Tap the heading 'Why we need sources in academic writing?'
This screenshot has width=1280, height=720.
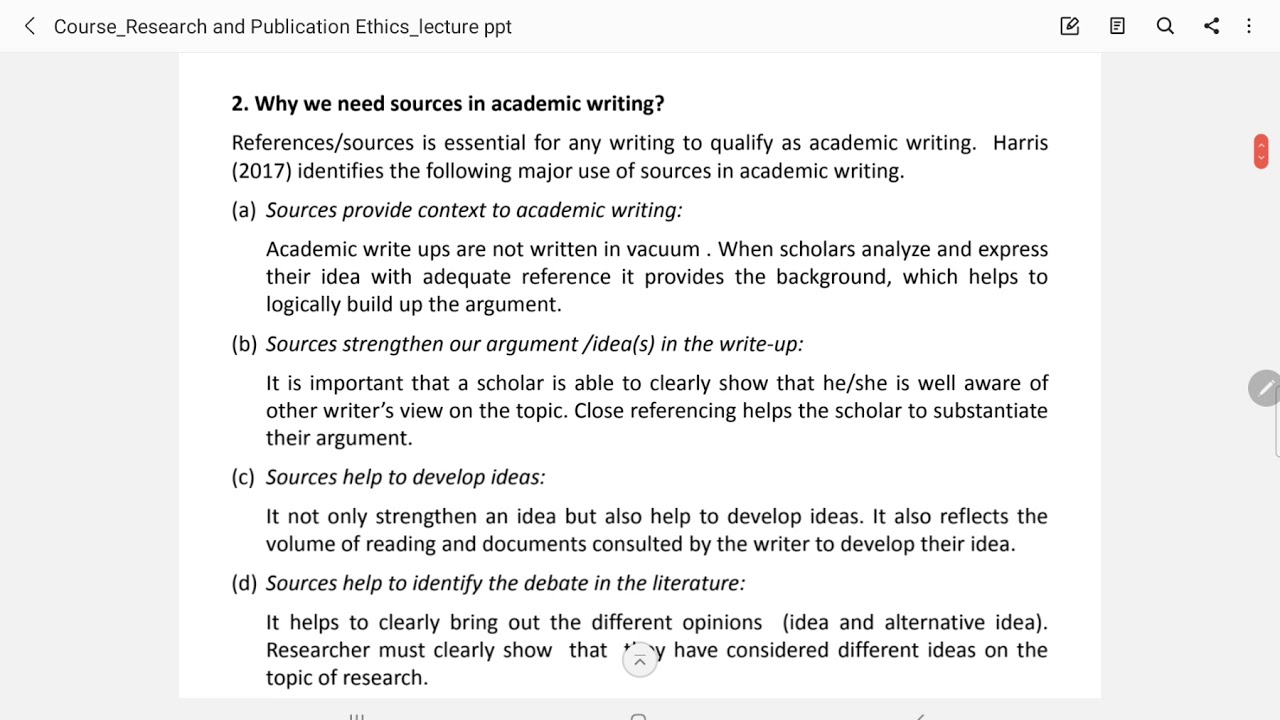(458, 104)
